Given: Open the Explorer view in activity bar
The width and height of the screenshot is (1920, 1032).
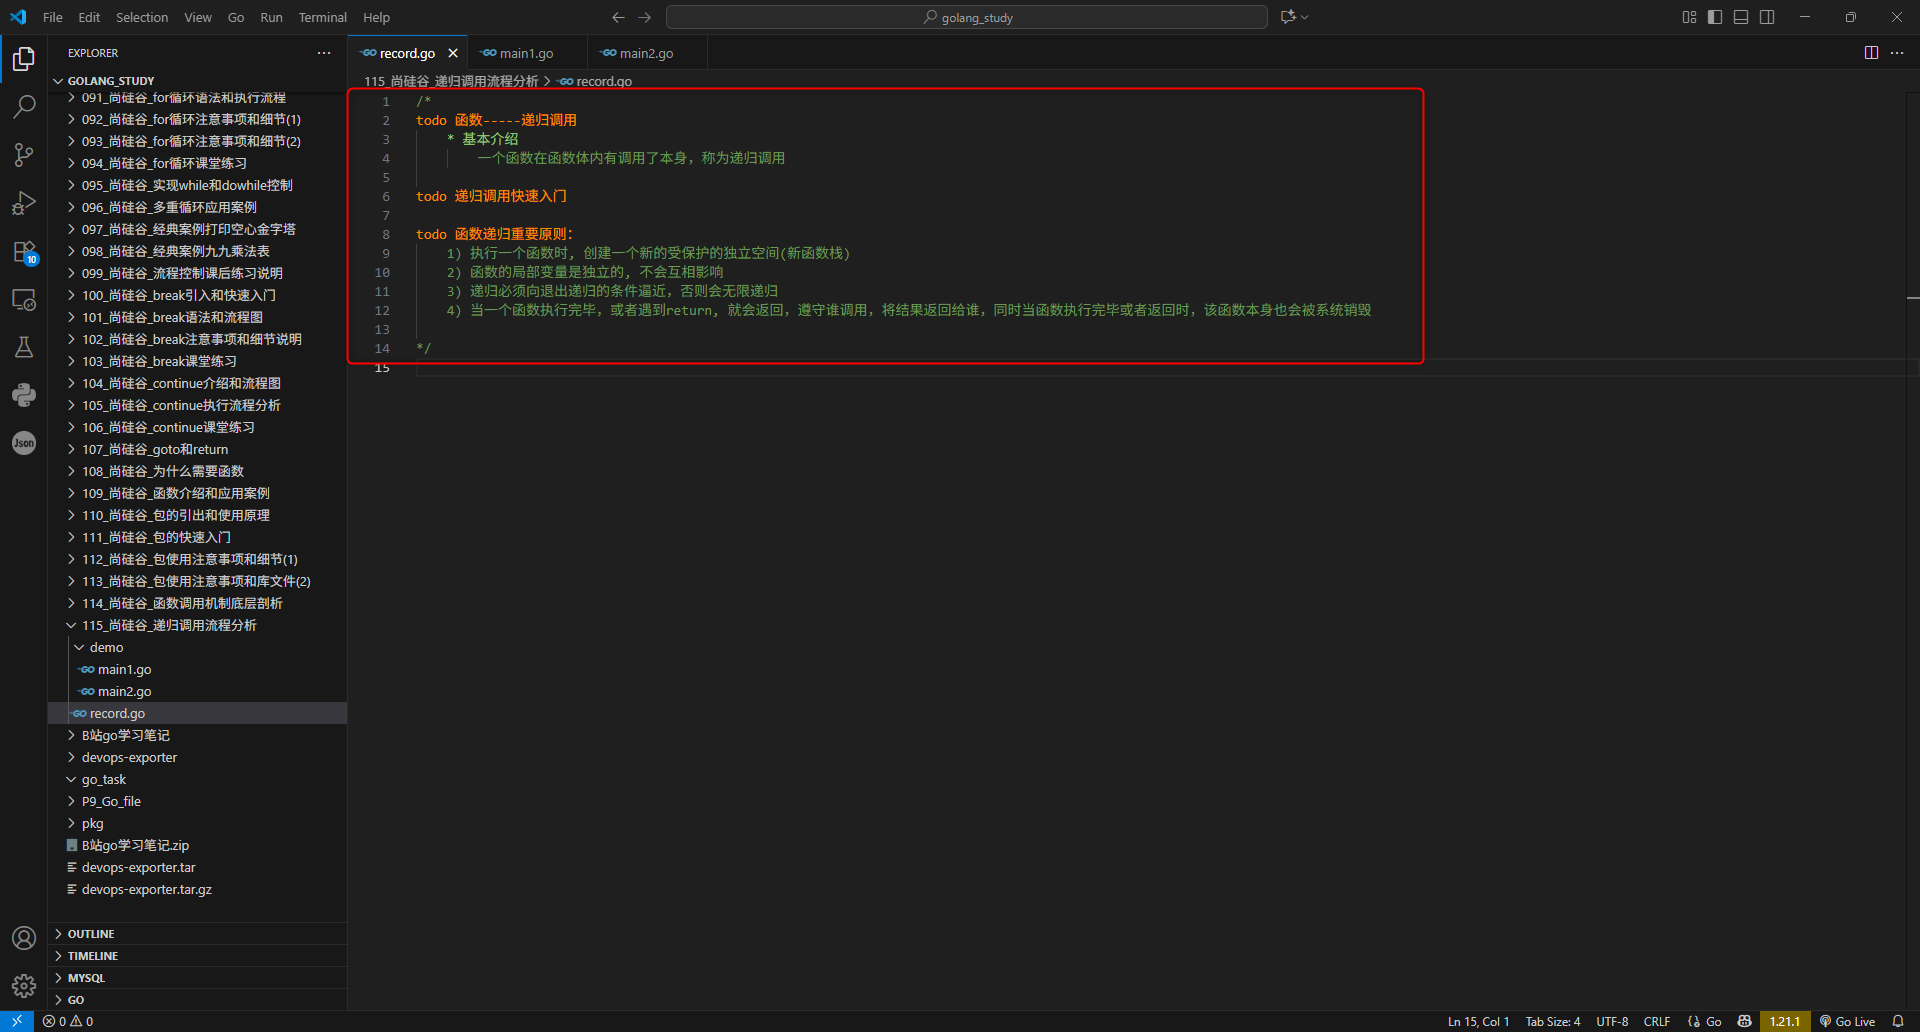Looking at the screenshot, I should (24, 59).
